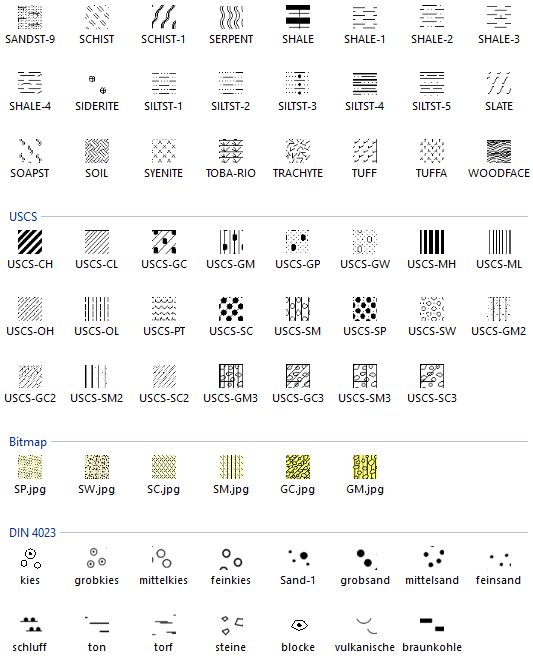Screen dimensions: 533x662
Task: Pick the WOODFACE pattern
Action: 499,151
